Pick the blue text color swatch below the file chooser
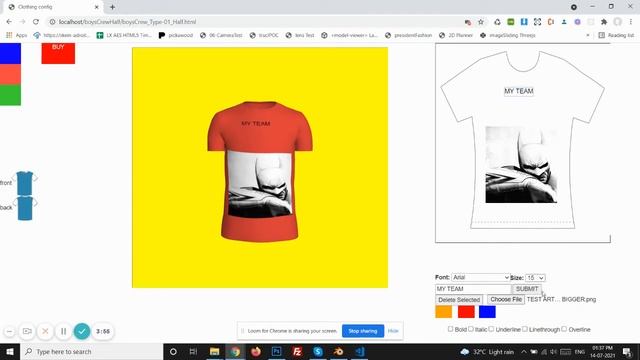The height and width of the screenshot is (360, 640). pyautogui.click(x=487, y=312)
